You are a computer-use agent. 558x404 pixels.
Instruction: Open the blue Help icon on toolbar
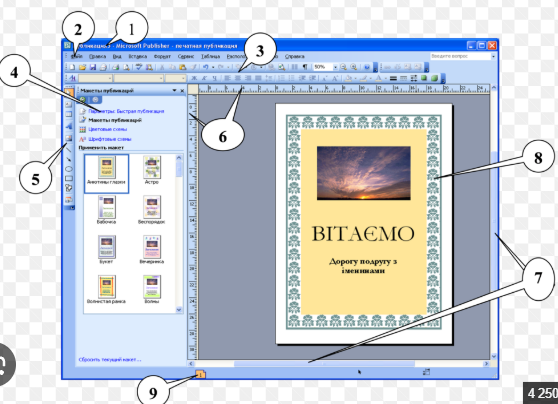367,67
